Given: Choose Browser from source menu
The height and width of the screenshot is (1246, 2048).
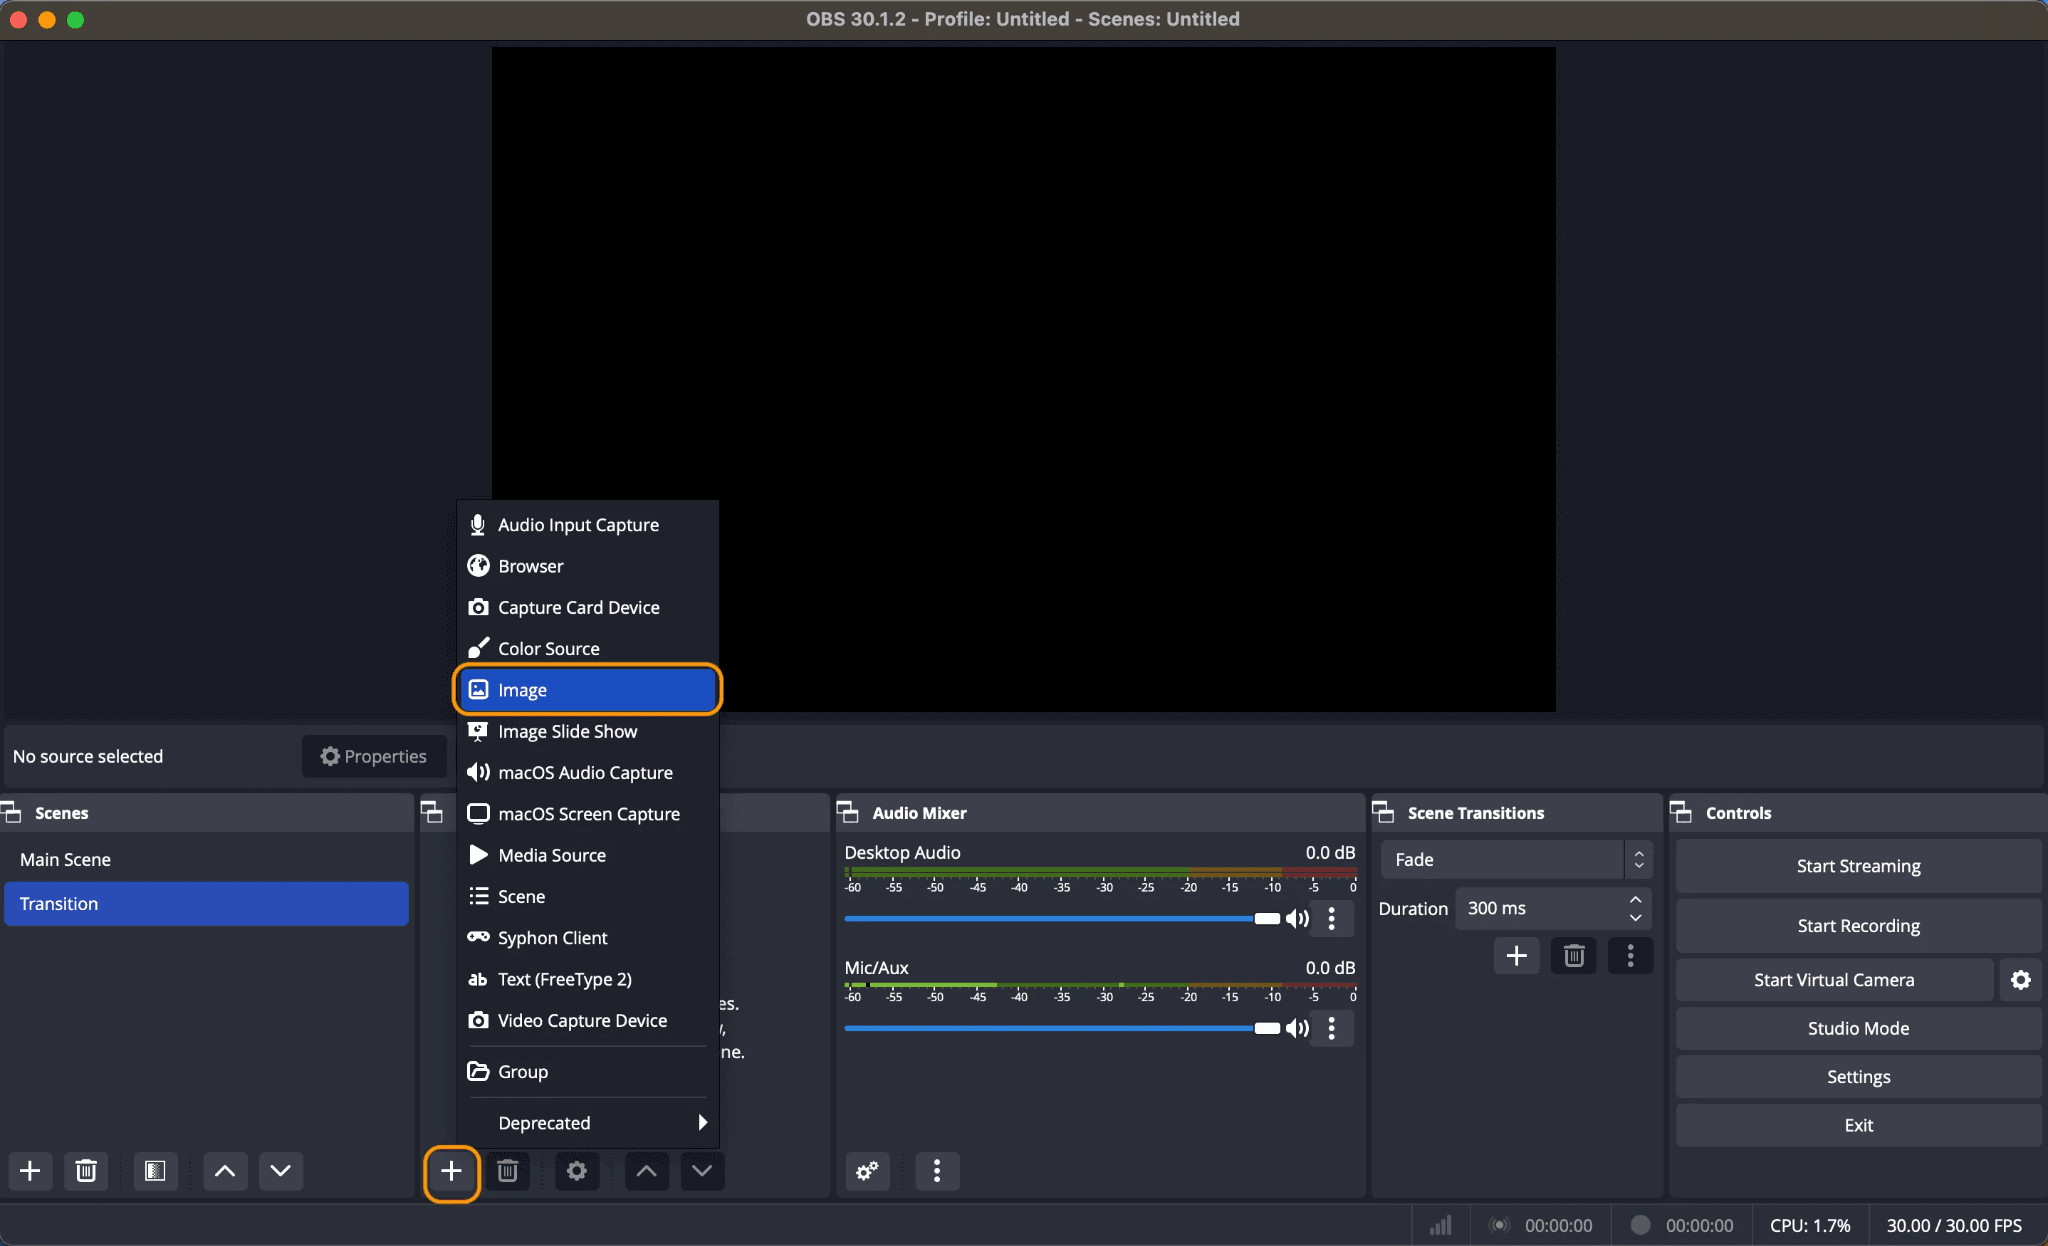Looking at the screenshot, I should [x=588, y=566].
